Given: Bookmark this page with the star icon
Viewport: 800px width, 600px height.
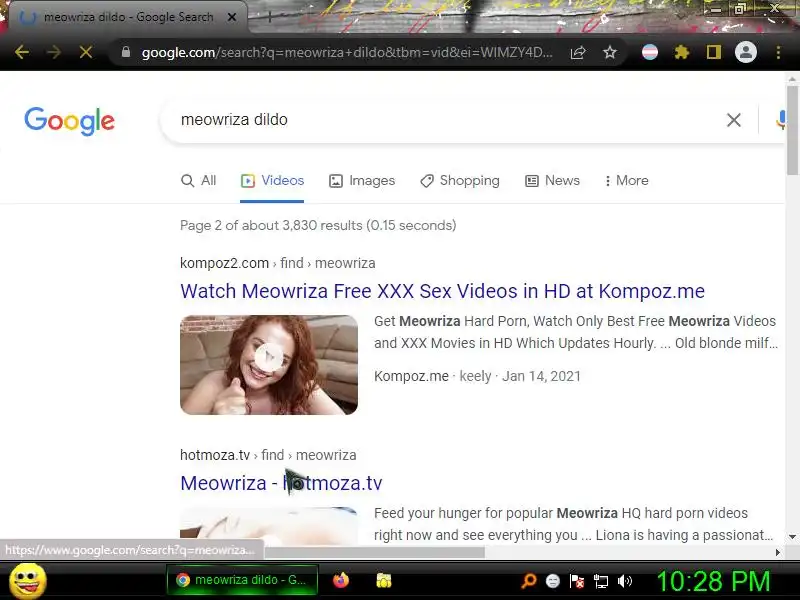Looking at the screenshot, I should [610, 52].
